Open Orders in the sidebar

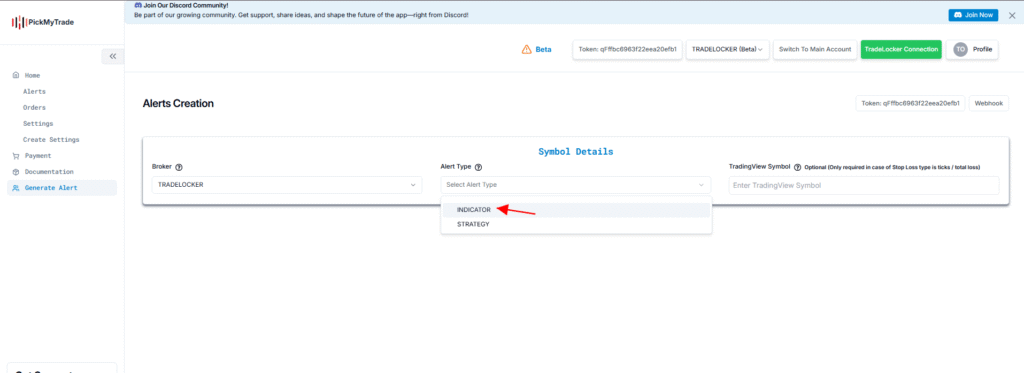click(34, 108)
